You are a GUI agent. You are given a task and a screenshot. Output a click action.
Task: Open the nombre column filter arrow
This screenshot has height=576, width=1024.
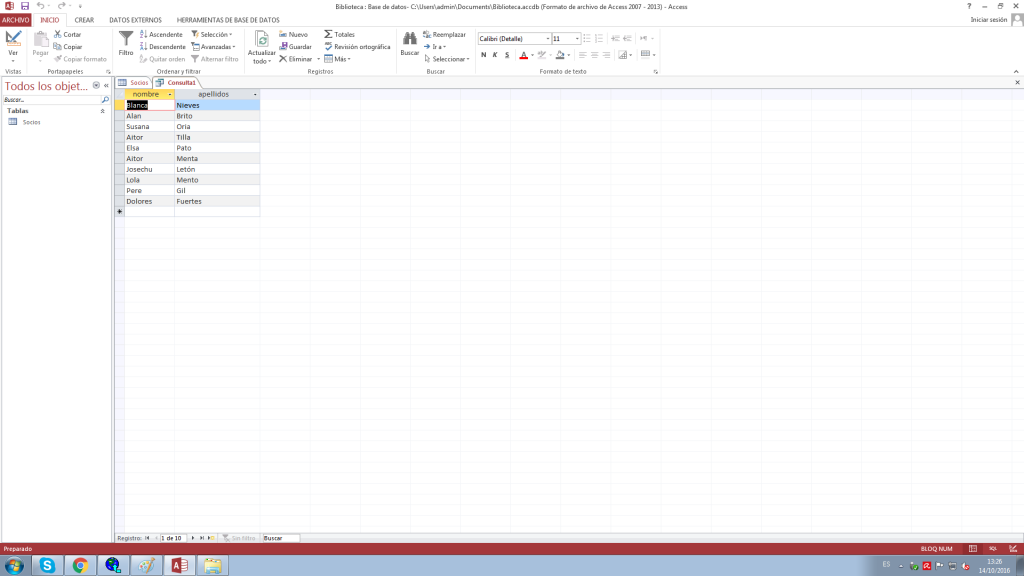click(x=170, y=94)
